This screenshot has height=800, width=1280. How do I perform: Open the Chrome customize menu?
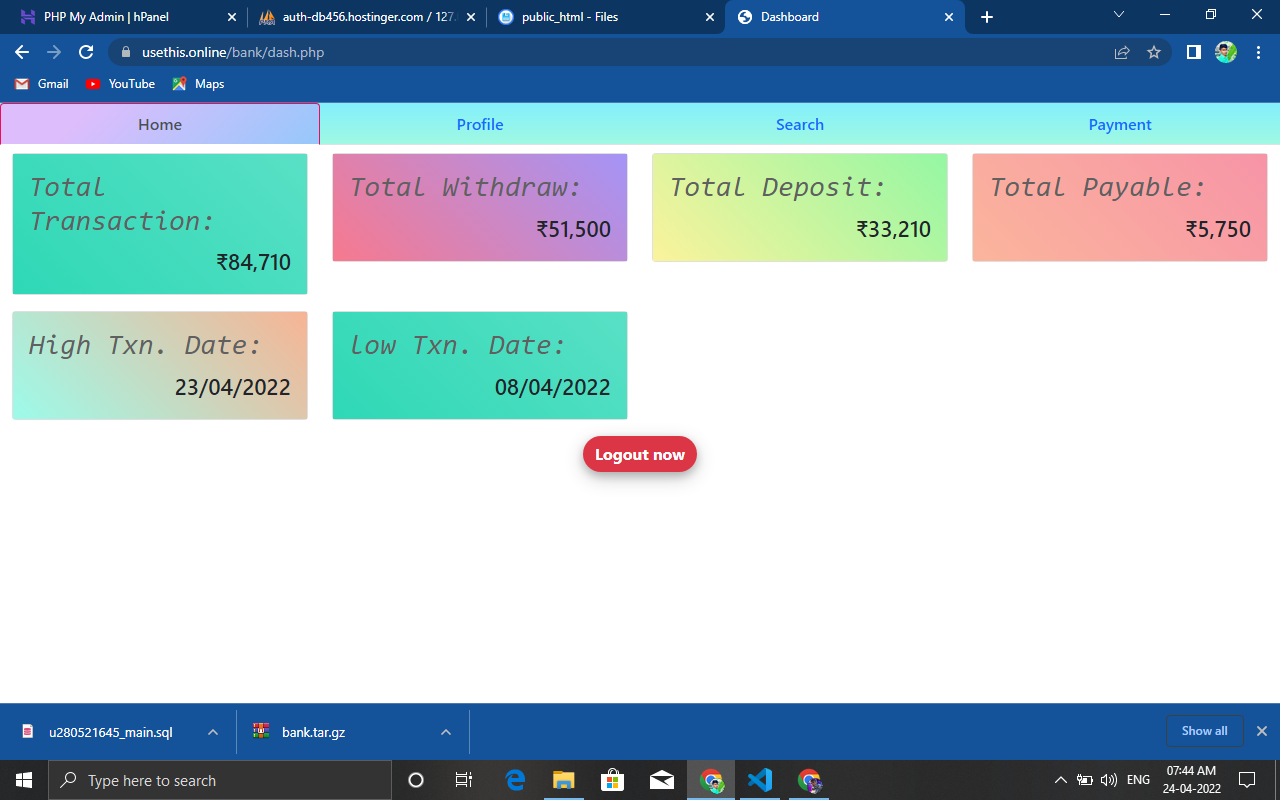pyautogui.click(x=1258, y=51)
